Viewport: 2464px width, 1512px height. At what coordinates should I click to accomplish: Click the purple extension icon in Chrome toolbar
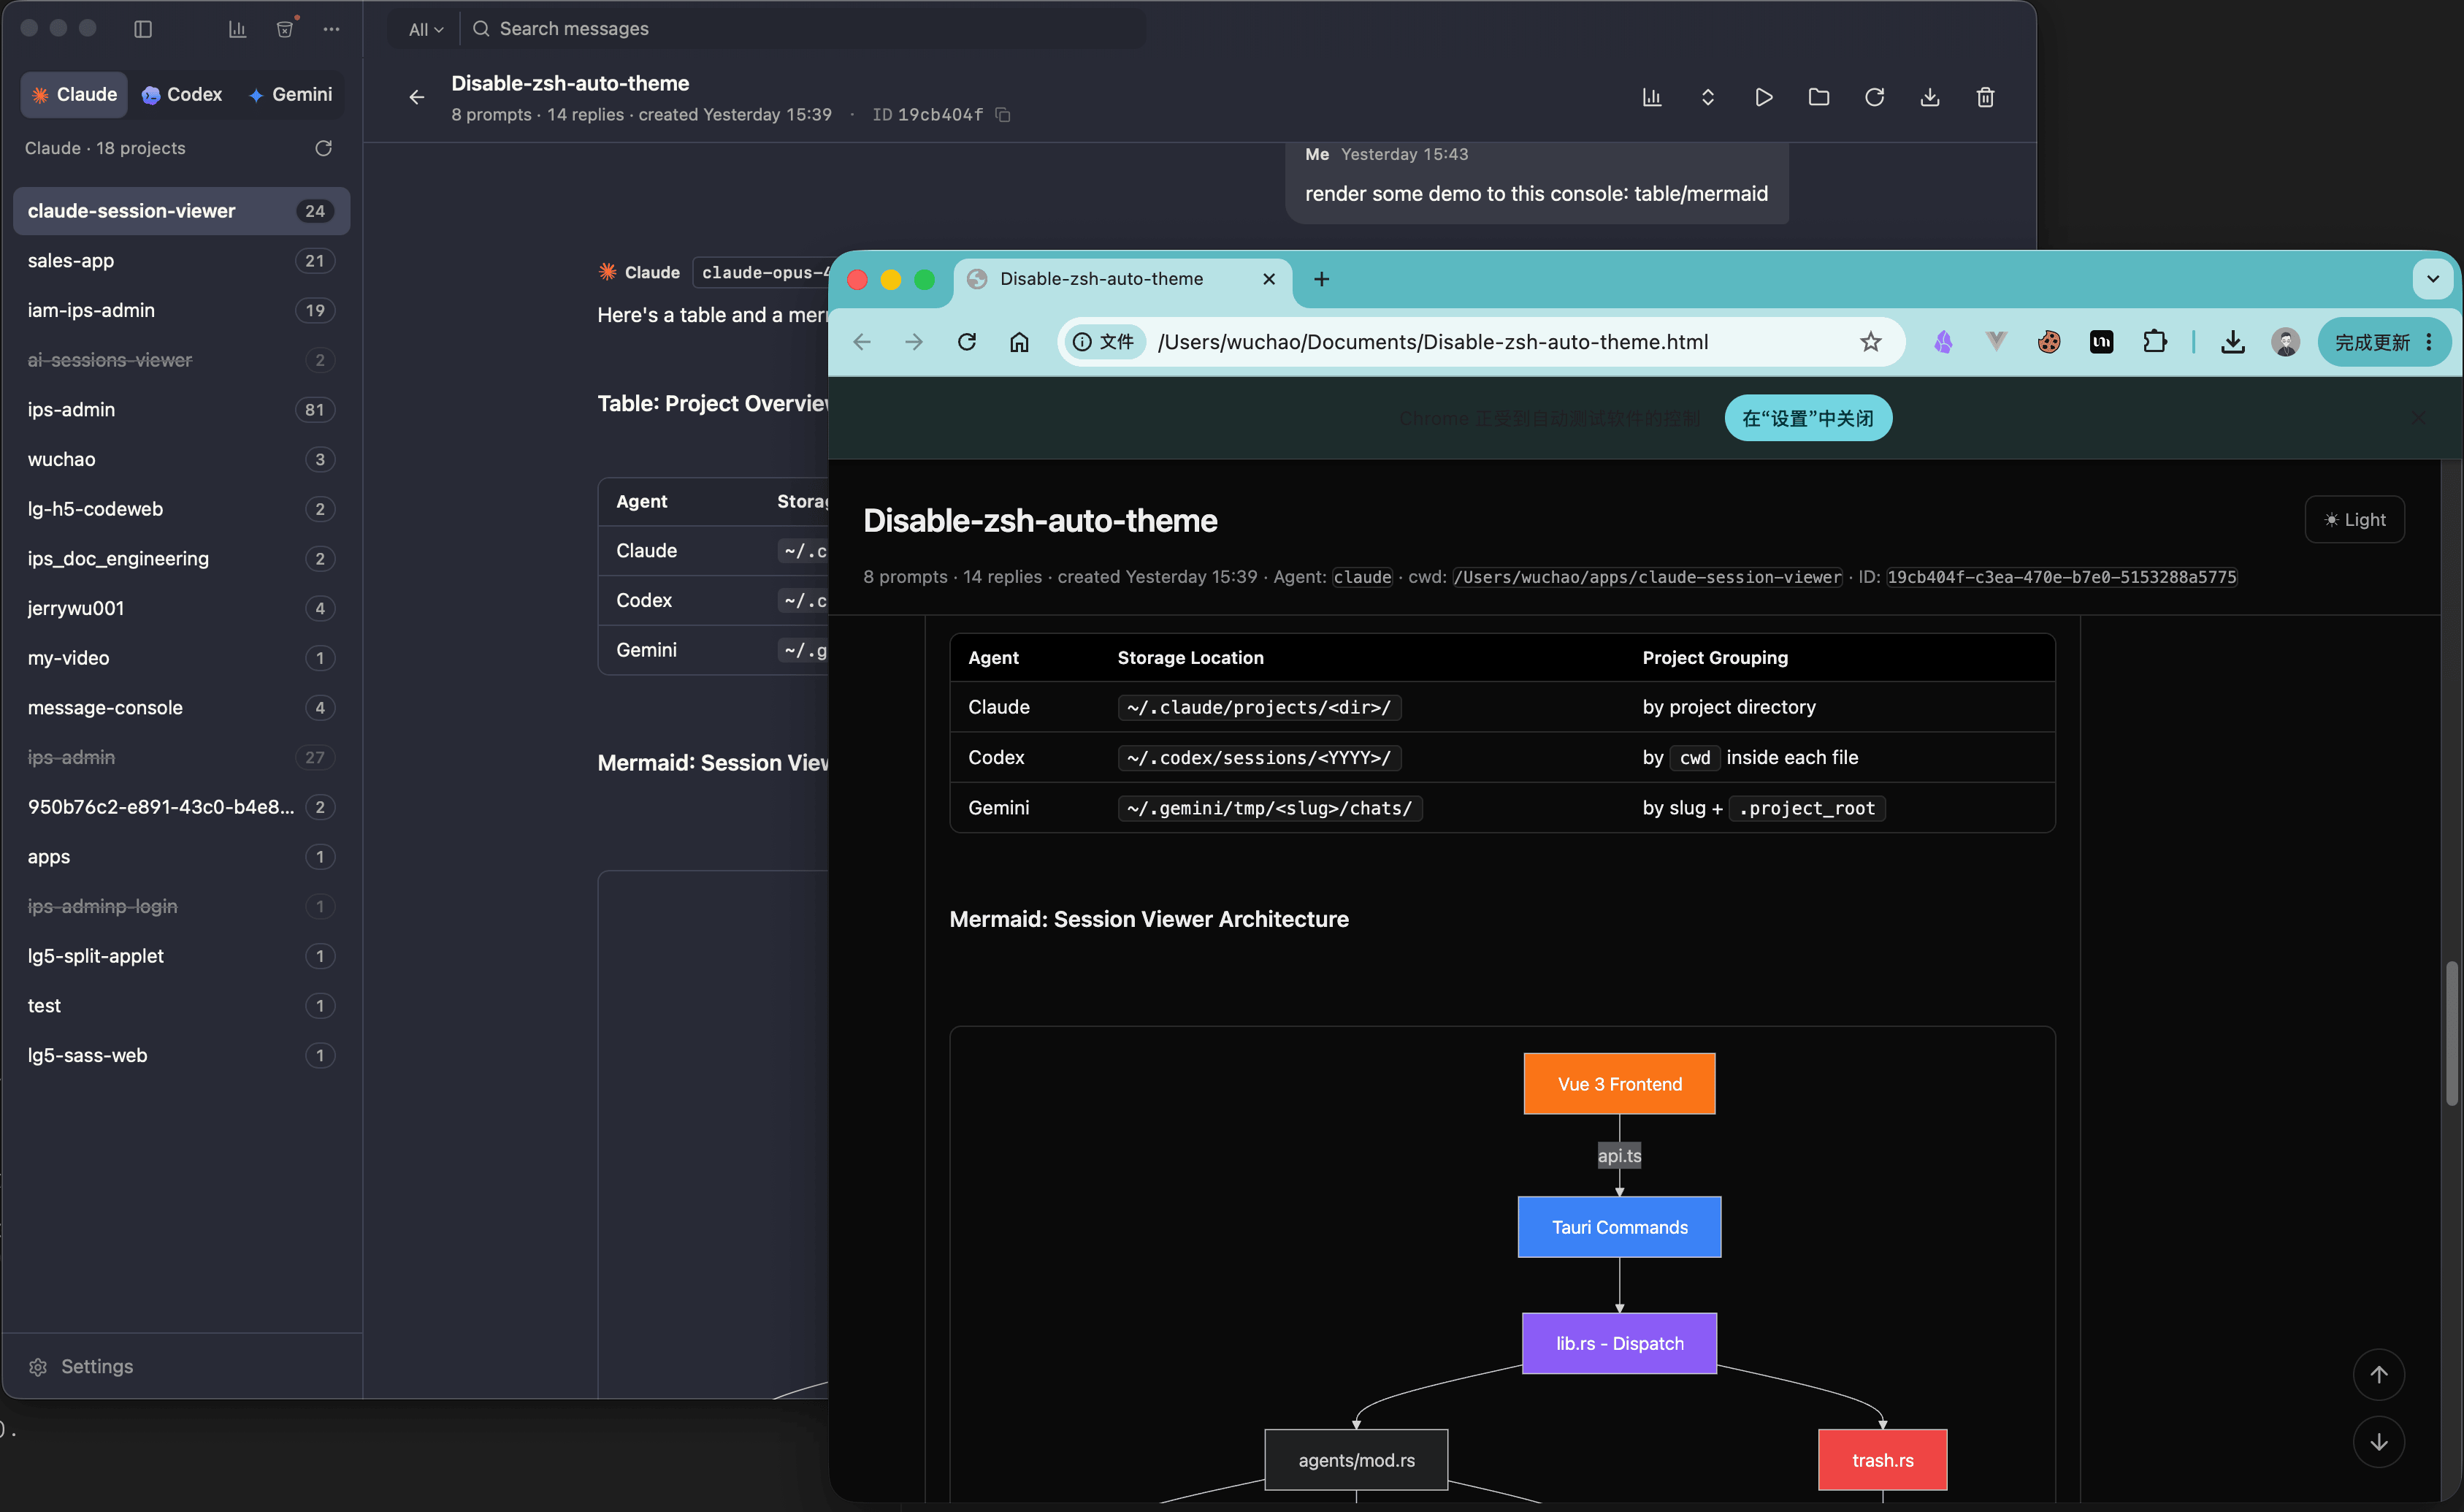point(1943,342)
